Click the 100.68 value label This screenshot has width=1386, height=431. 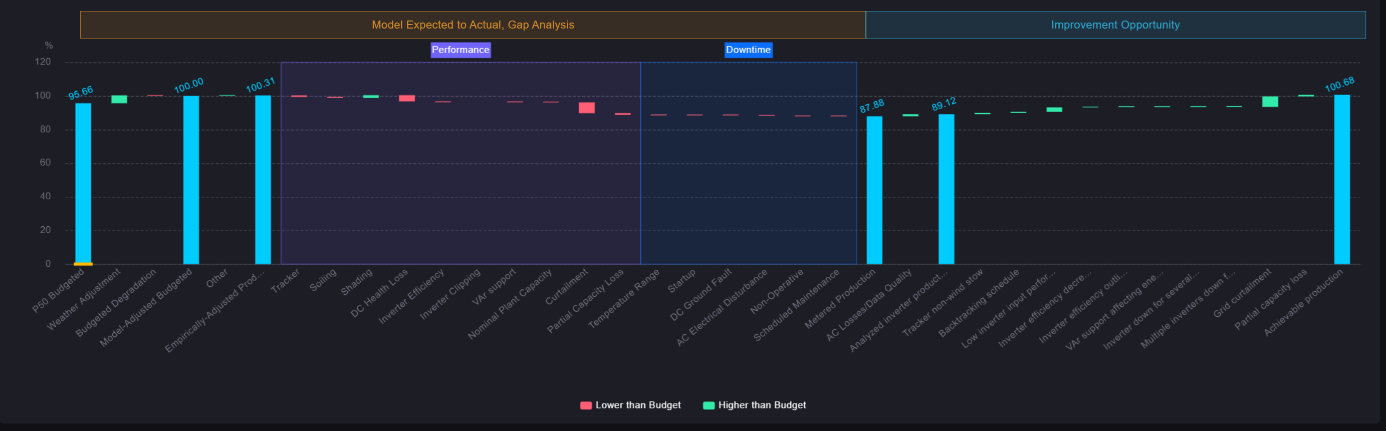click(x=1338, y=84)
